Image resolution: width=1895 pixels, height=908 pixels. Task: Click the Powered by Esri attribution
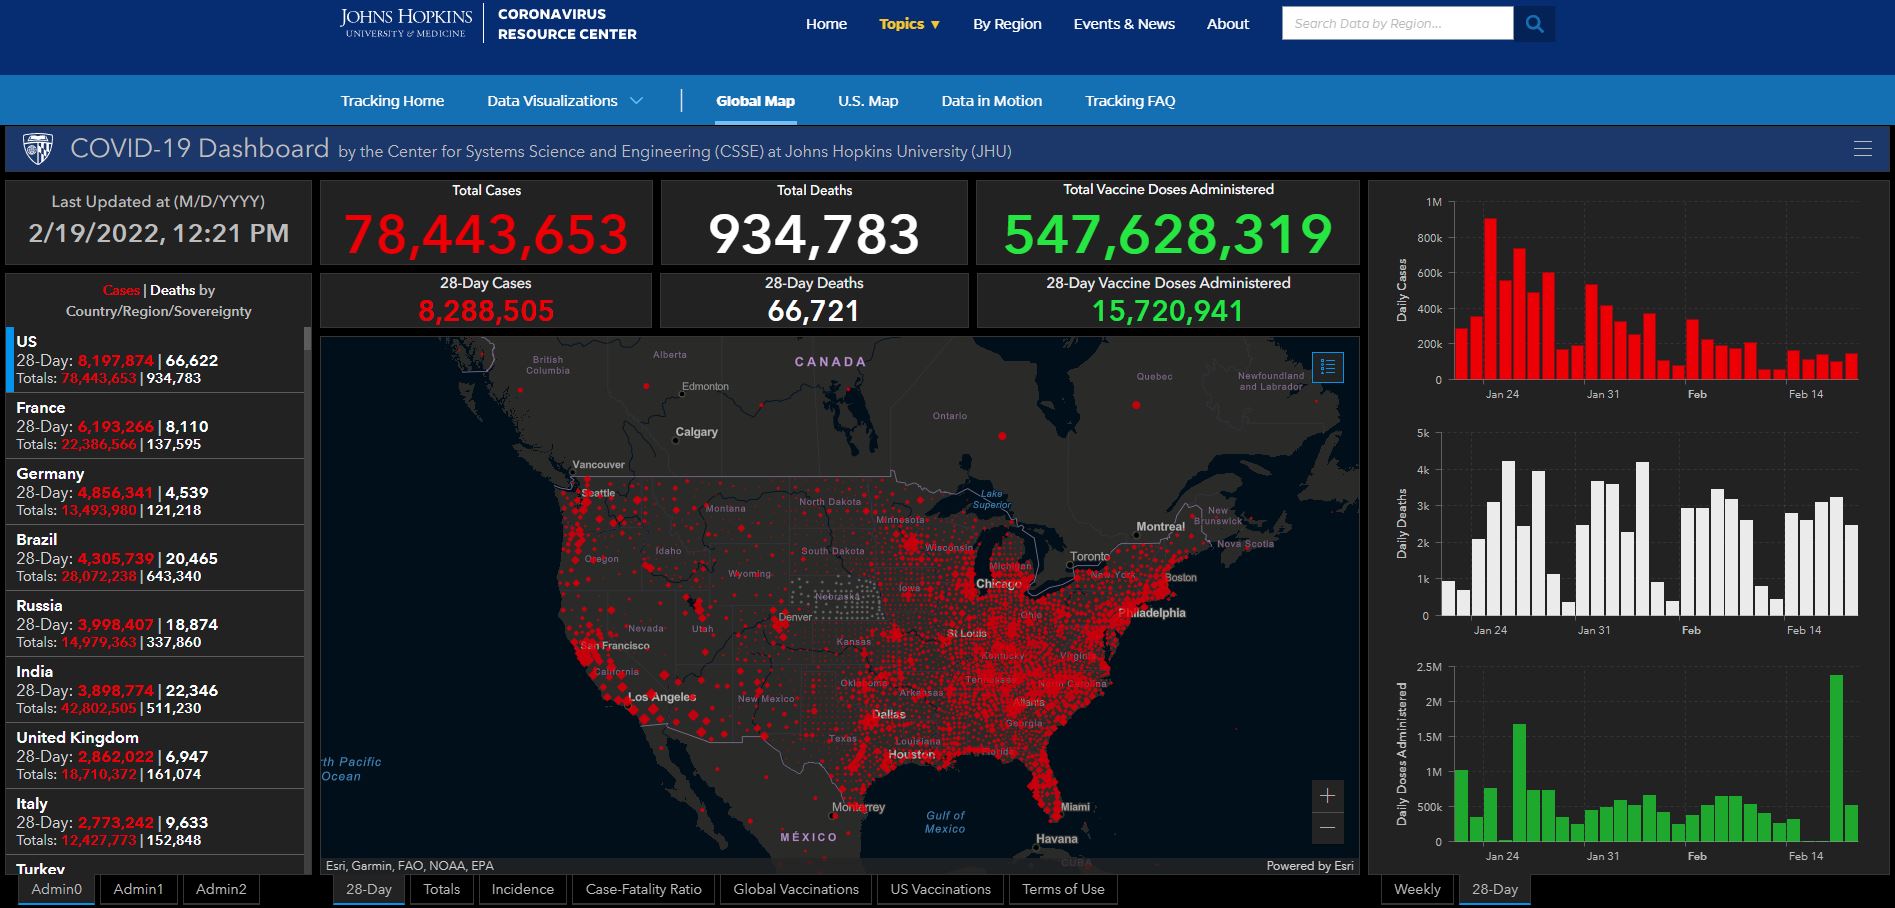tap(1310, 866)
